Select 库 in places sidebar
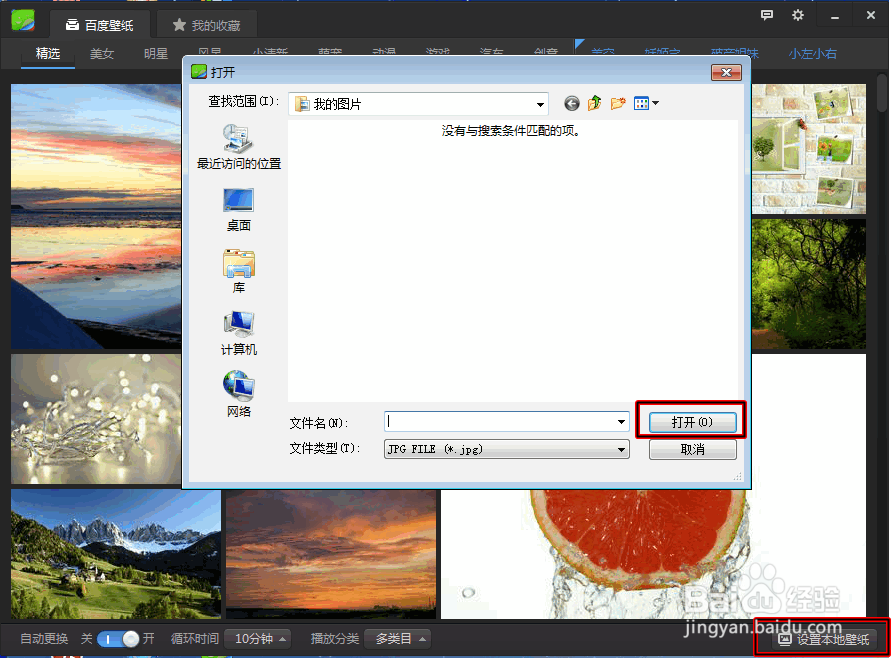The image size is (891, 658). pos(239,272)
